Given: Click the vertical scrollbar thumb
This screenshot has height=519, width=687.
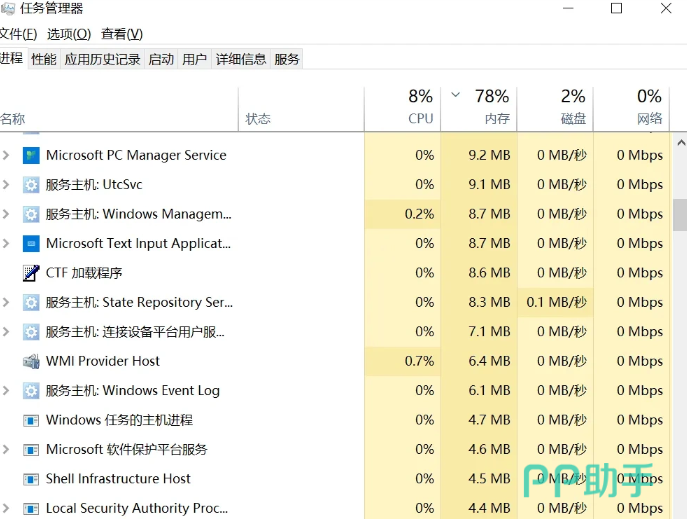Looking at the screenshot, I should pyautogui.click(x=680, y=215).
